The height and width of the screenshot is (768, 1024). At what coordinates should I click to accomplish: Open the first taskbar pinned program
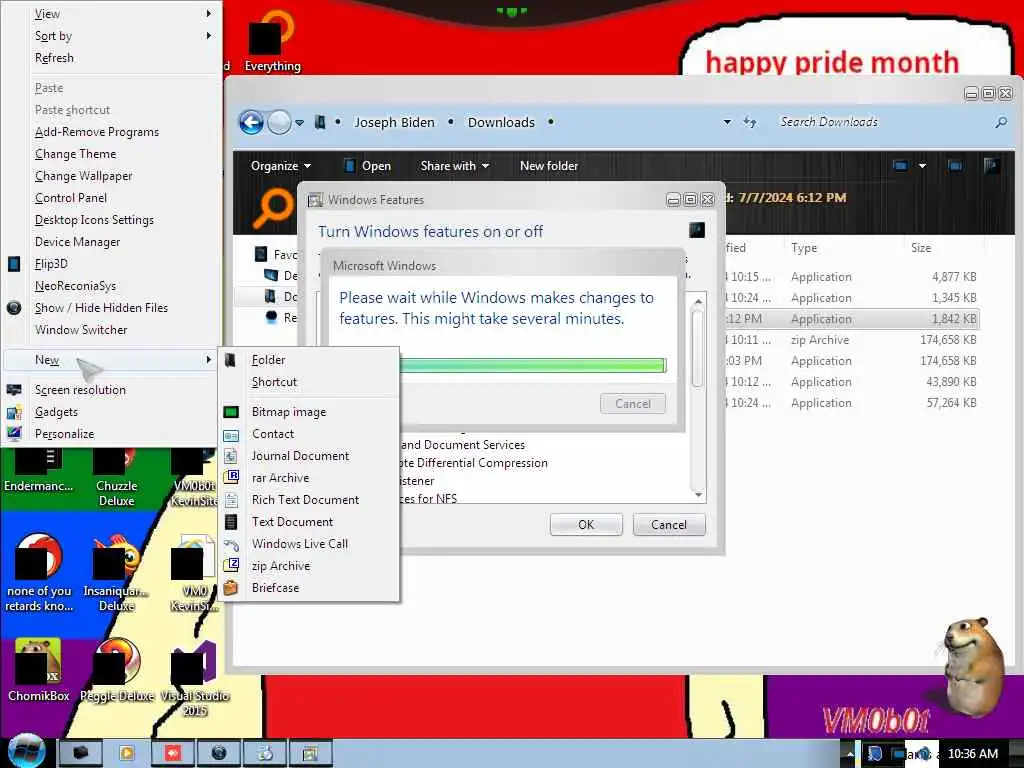point(80,753)
